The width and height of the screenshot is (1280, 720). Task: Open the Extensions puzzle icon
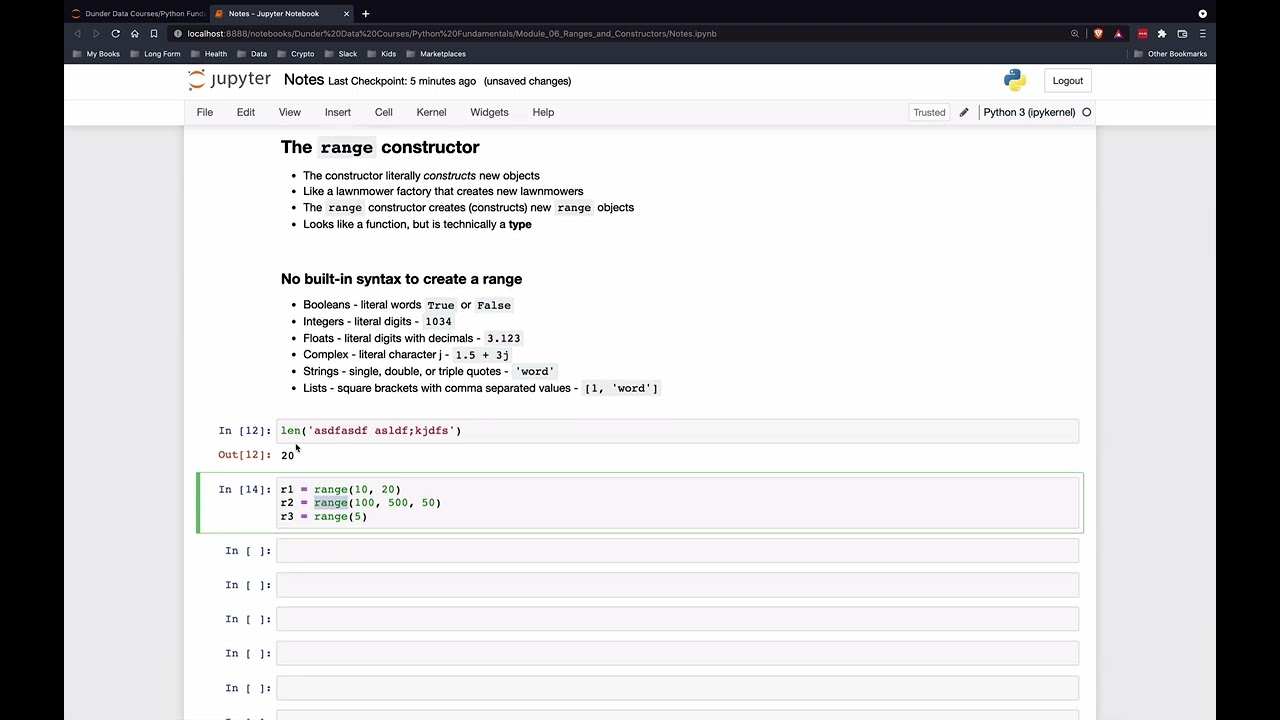pos(1162,33)
